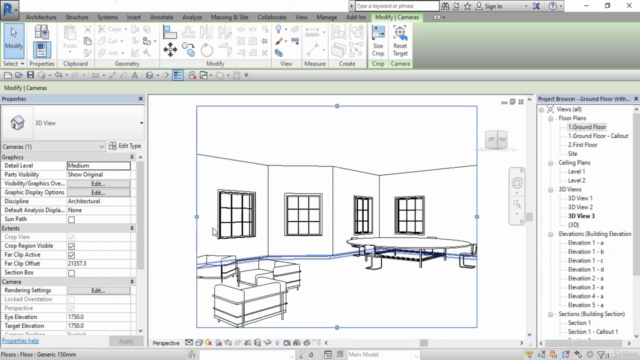Click the Sun Path icon in view control bar
This screenshot has width=640, height=360.
(209, 343)
